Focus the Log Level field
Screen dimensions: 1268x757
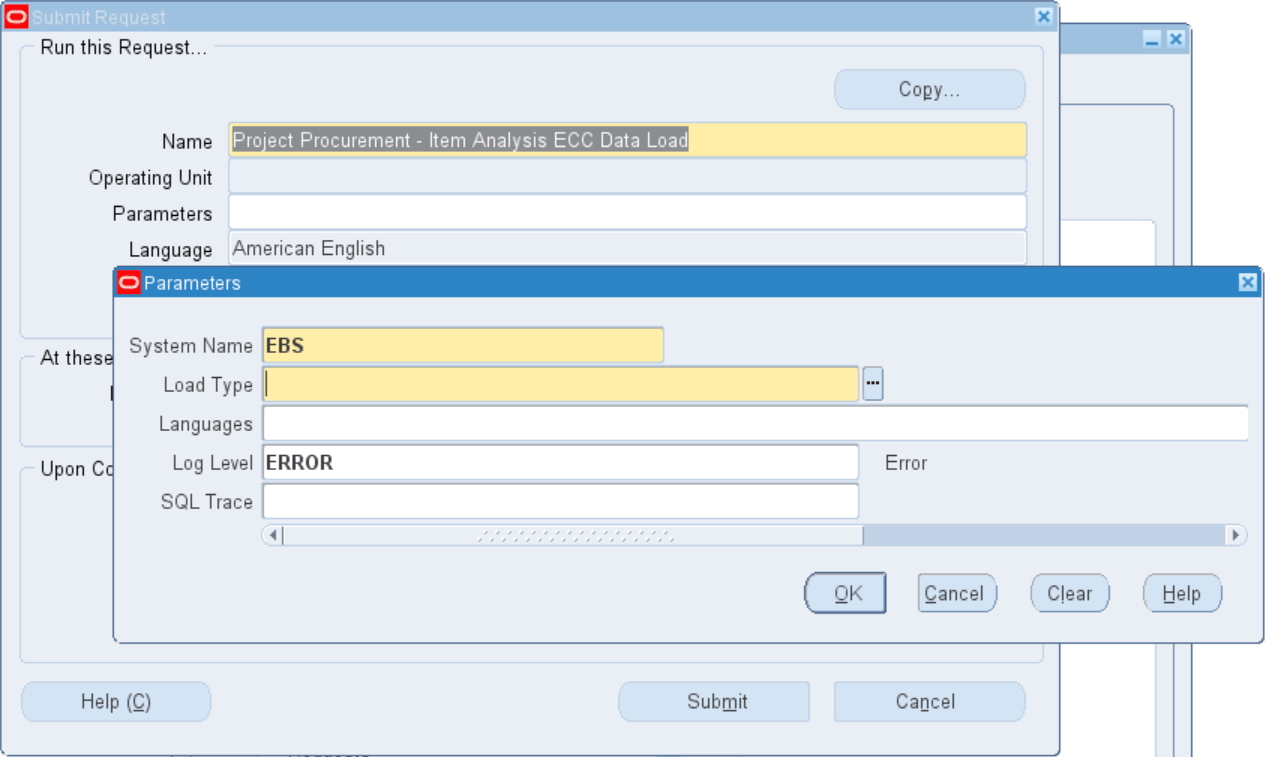[x=561, y=462]
